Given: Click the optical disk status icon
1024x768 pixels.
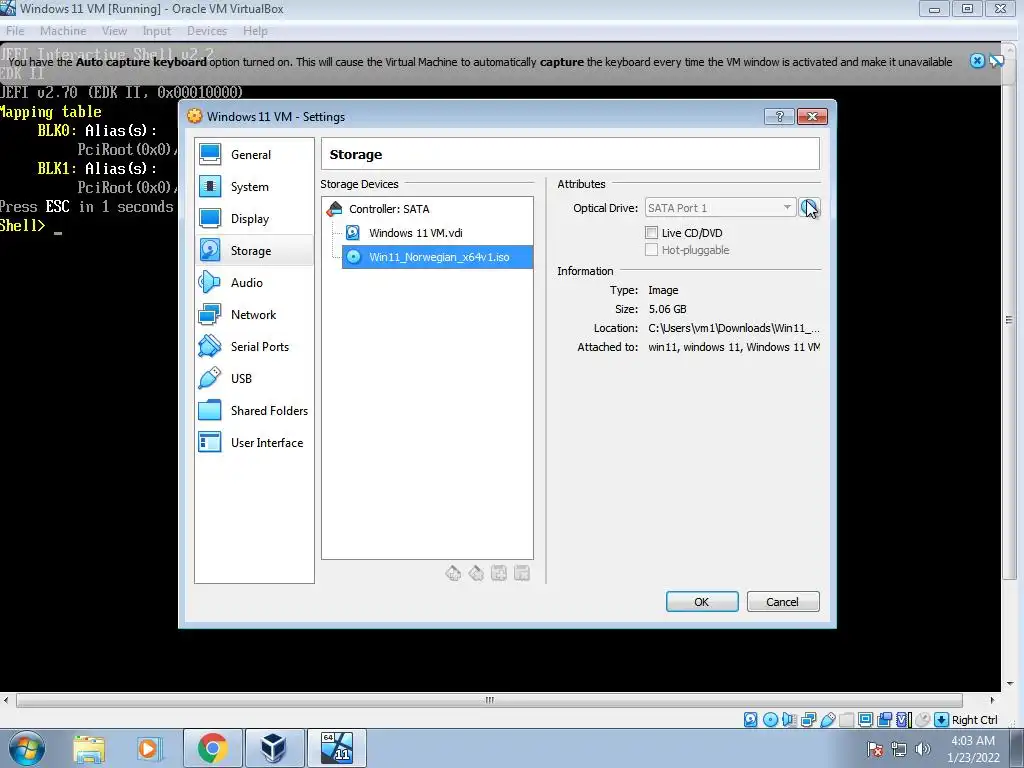Looking at the screenshot, I should pyautogui.click(x=770, y=720).
